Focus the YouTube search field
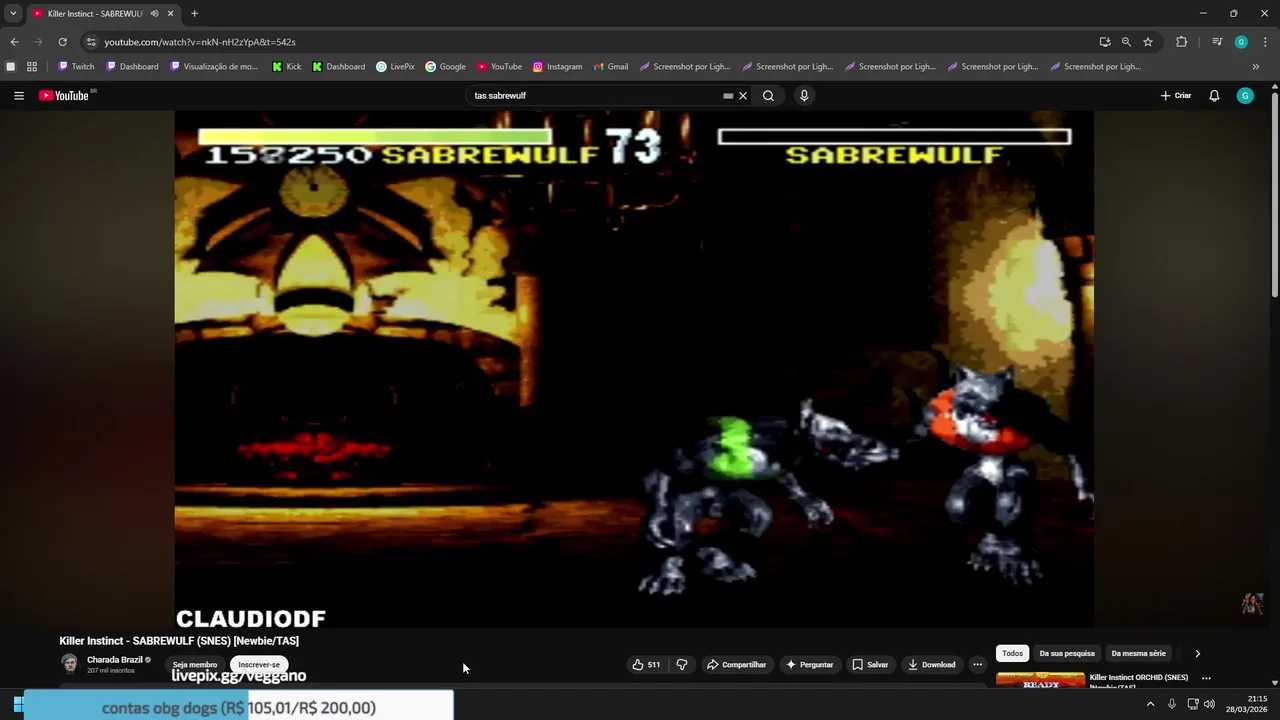 (x=595, y=96)
